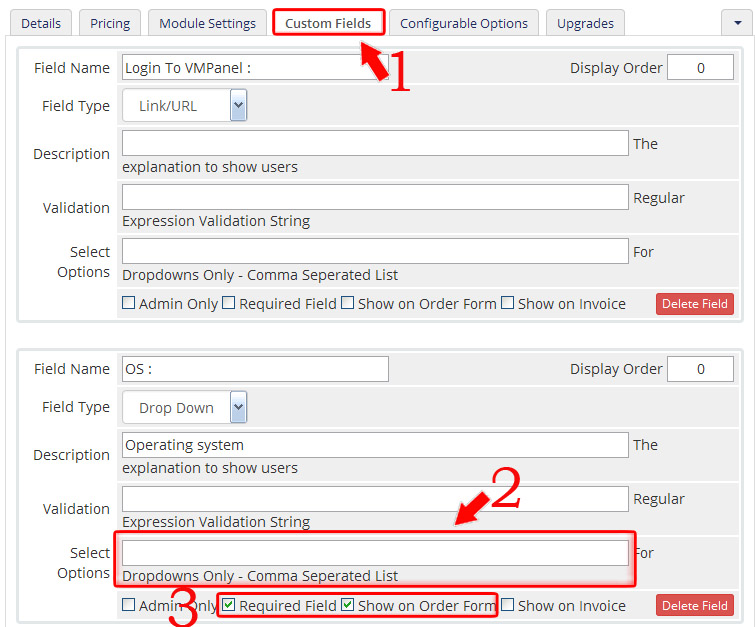Uncheck Required Field for the OS field
Screen dimensions: 755x627
[229, 605]
